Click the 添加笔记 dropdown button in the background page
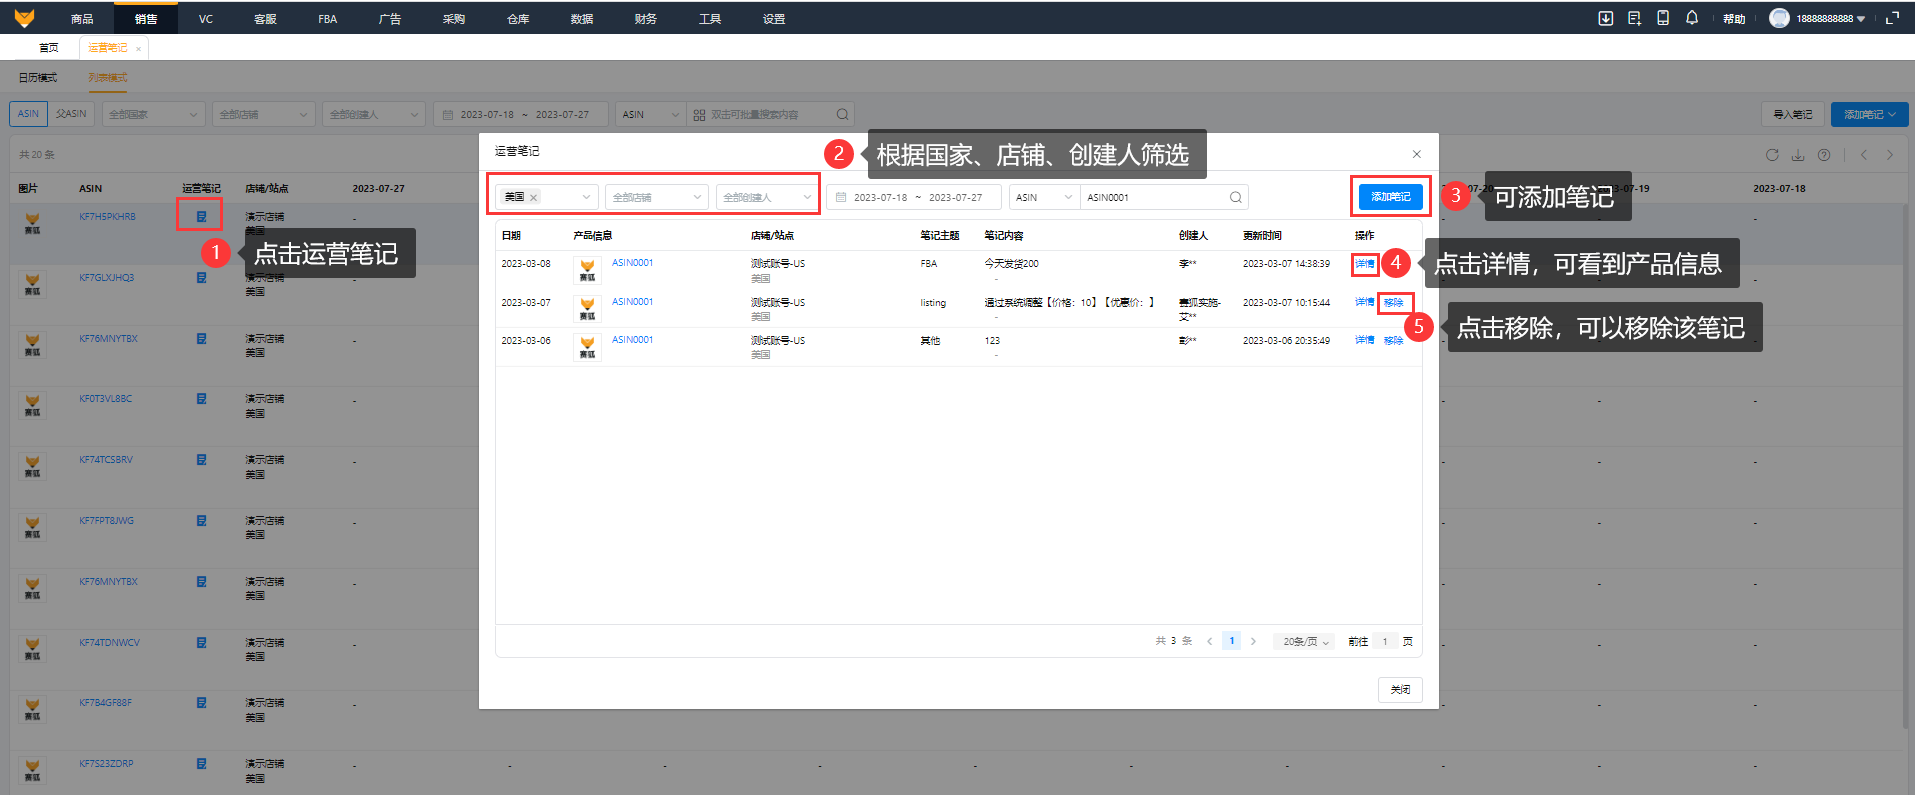 pos(1869,114)
